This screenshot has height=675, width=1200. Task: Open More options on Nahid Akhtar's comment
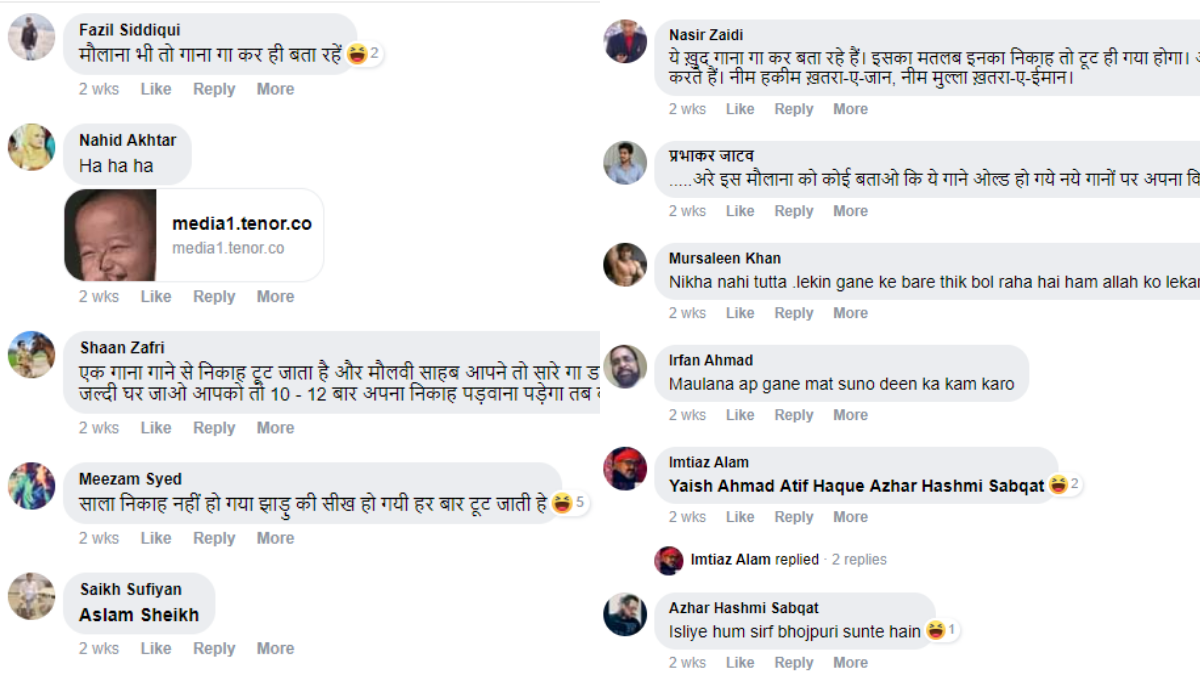[x=275, y=296]
